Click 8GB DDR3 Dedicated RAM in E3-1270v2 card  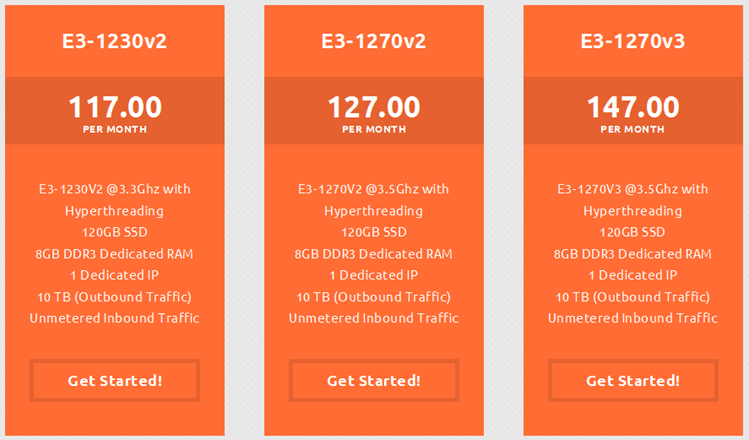374,254
